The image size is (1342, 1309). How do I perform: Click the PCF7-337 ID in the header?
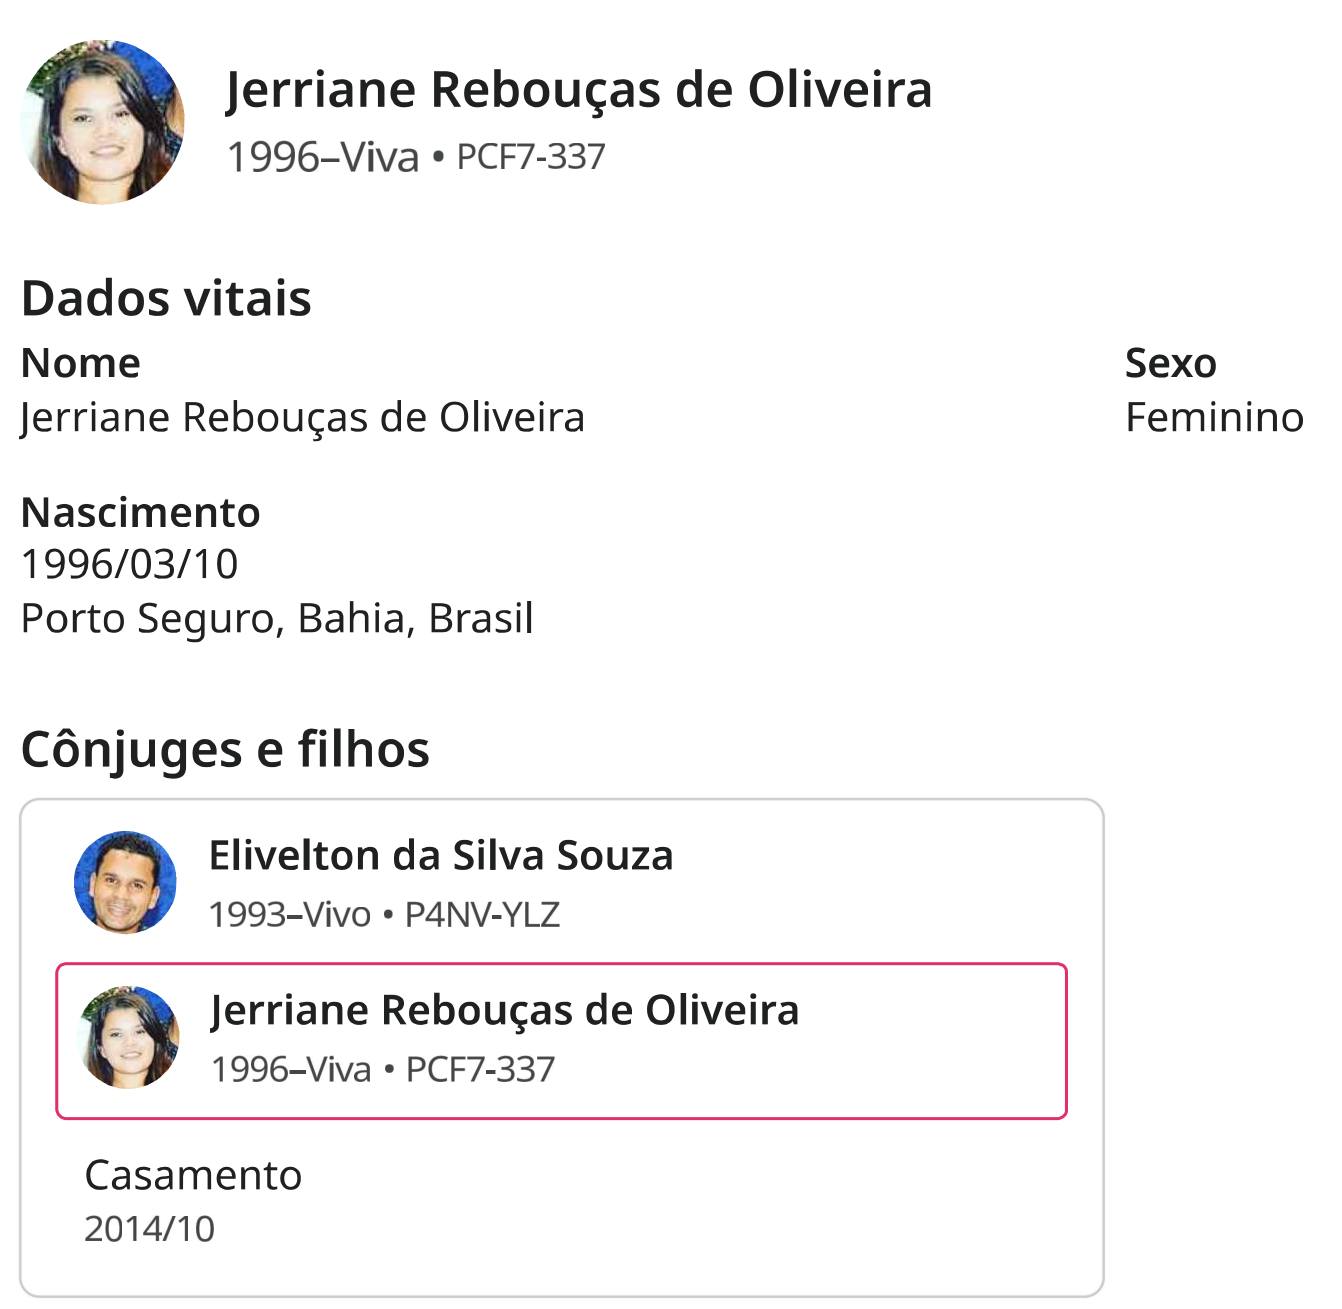531,157
